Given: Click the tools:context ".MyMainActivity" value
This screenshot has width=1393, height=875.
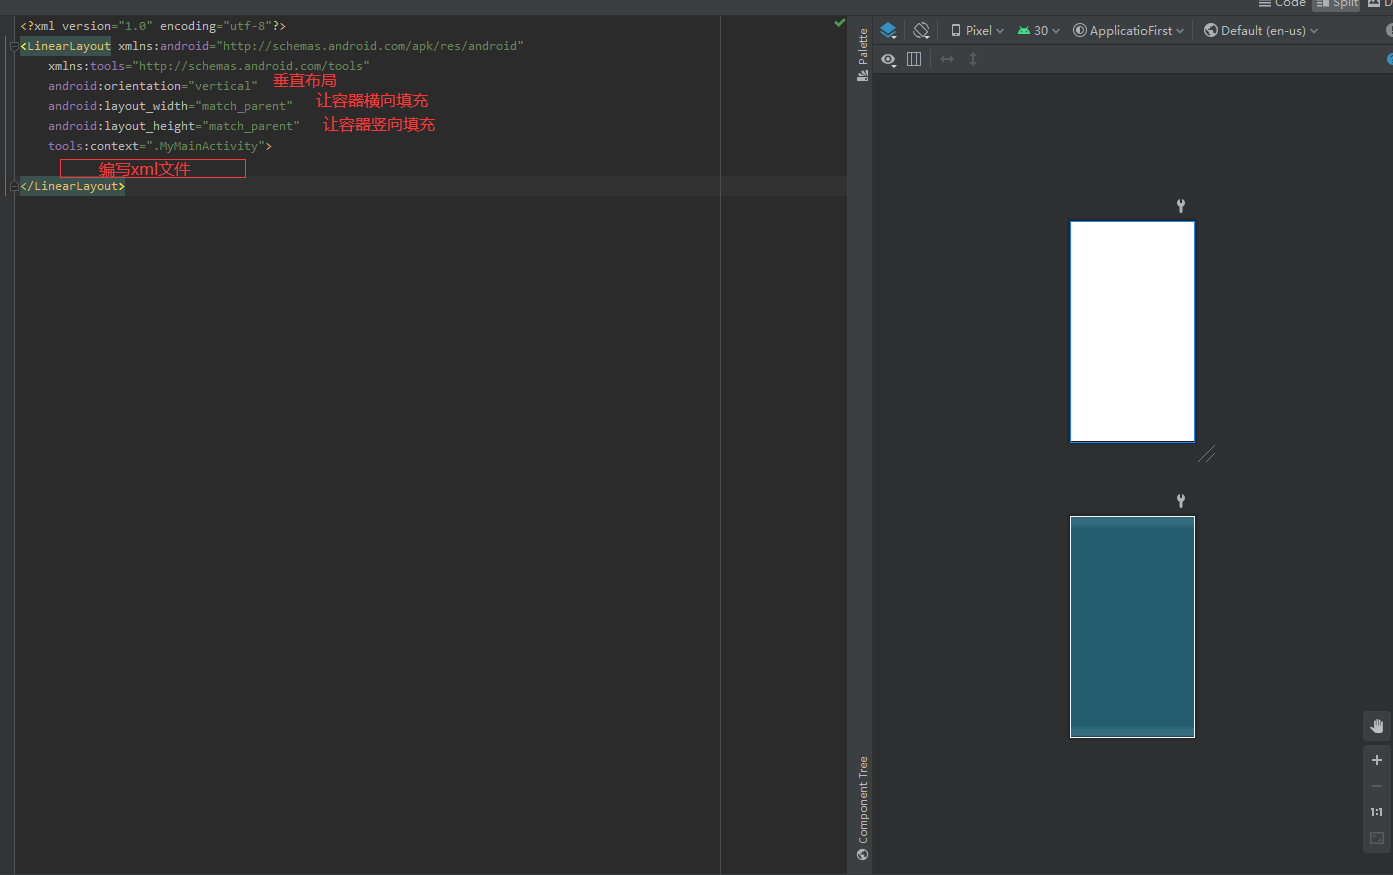Looking at the screenshot, I should pos(205,146).
